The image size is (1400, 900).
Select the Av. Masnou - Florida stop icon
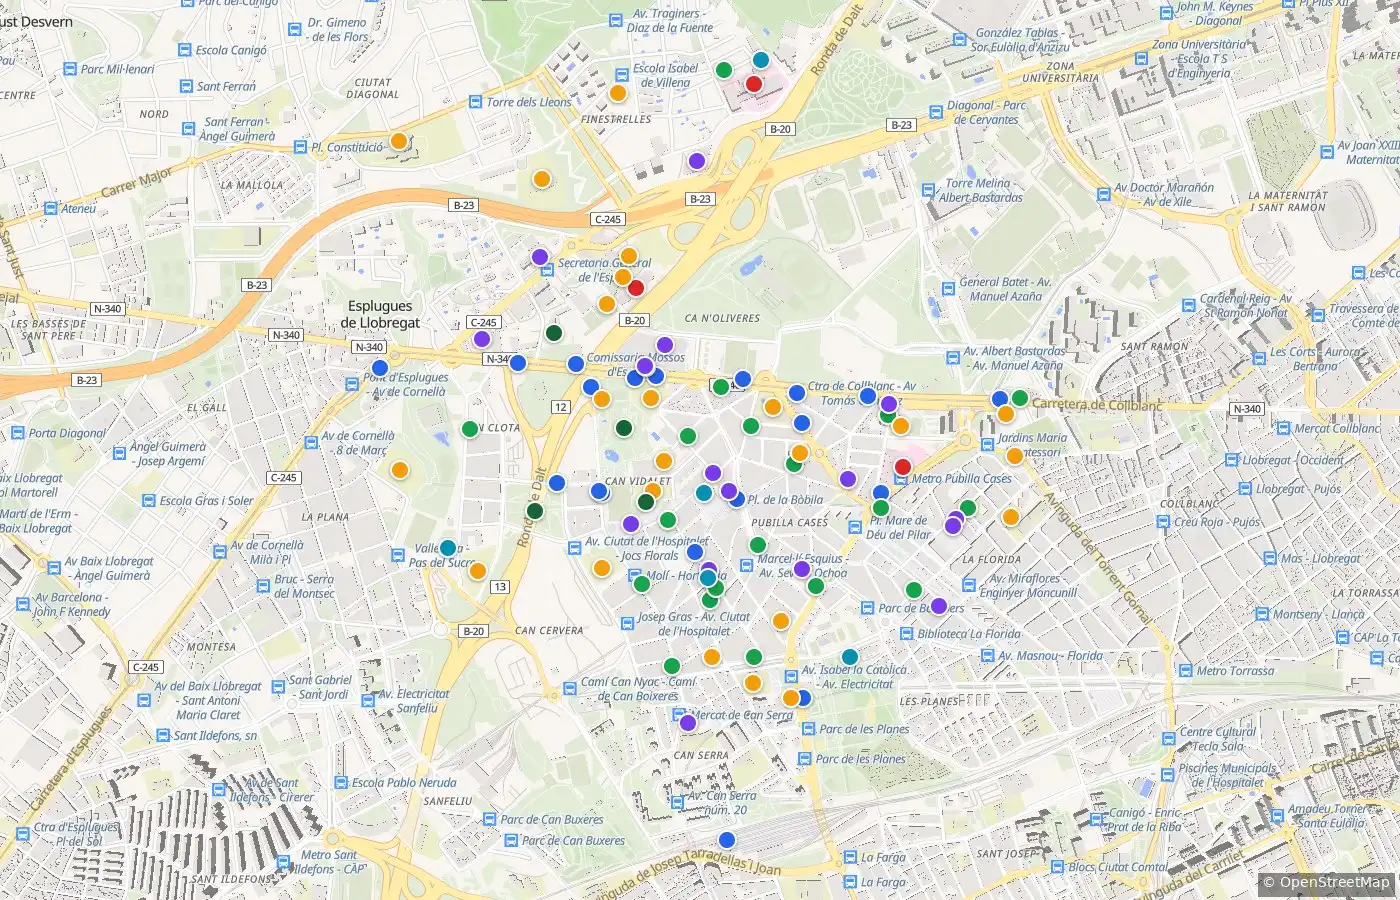tap(987, 656)
